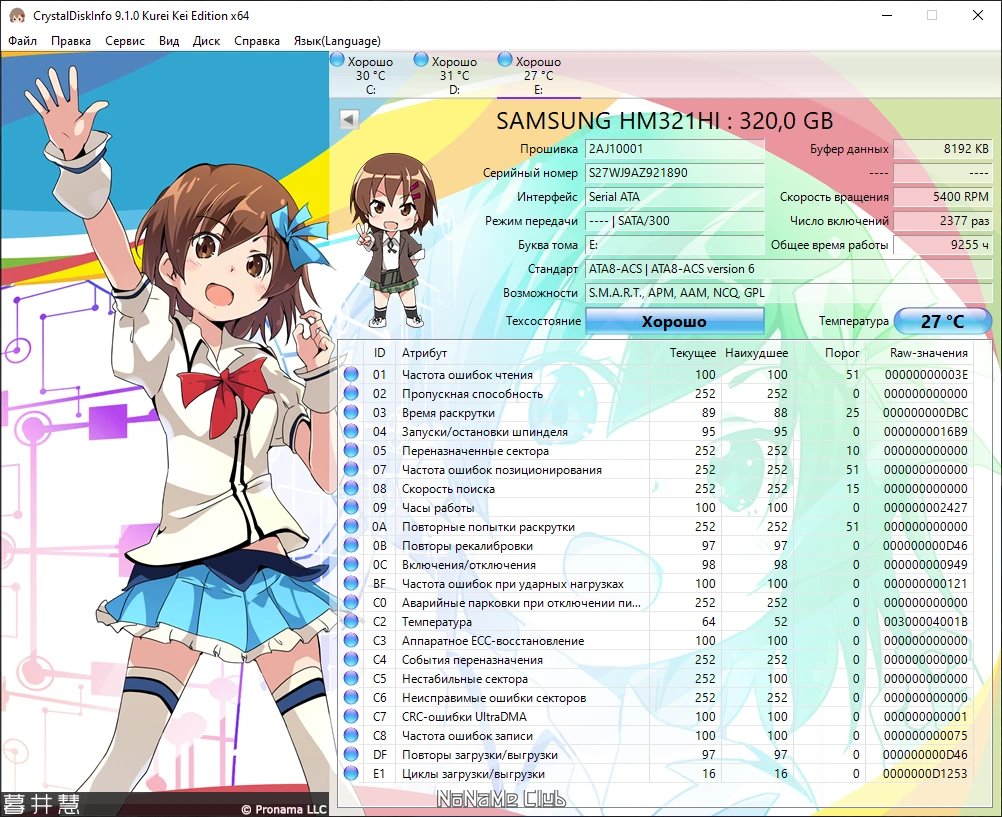
Task: Open the Язык(Language) menu
Action: 337,41
